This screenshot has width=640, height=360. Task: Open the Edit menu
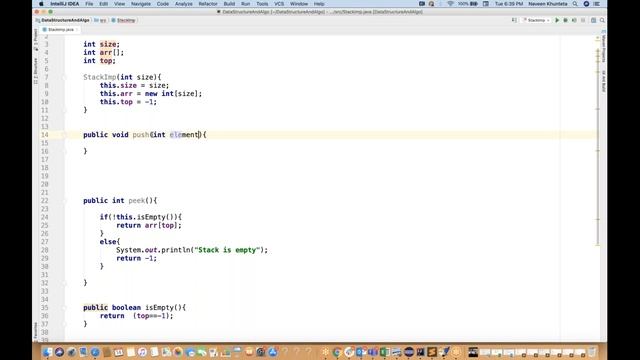coord(104,4)
